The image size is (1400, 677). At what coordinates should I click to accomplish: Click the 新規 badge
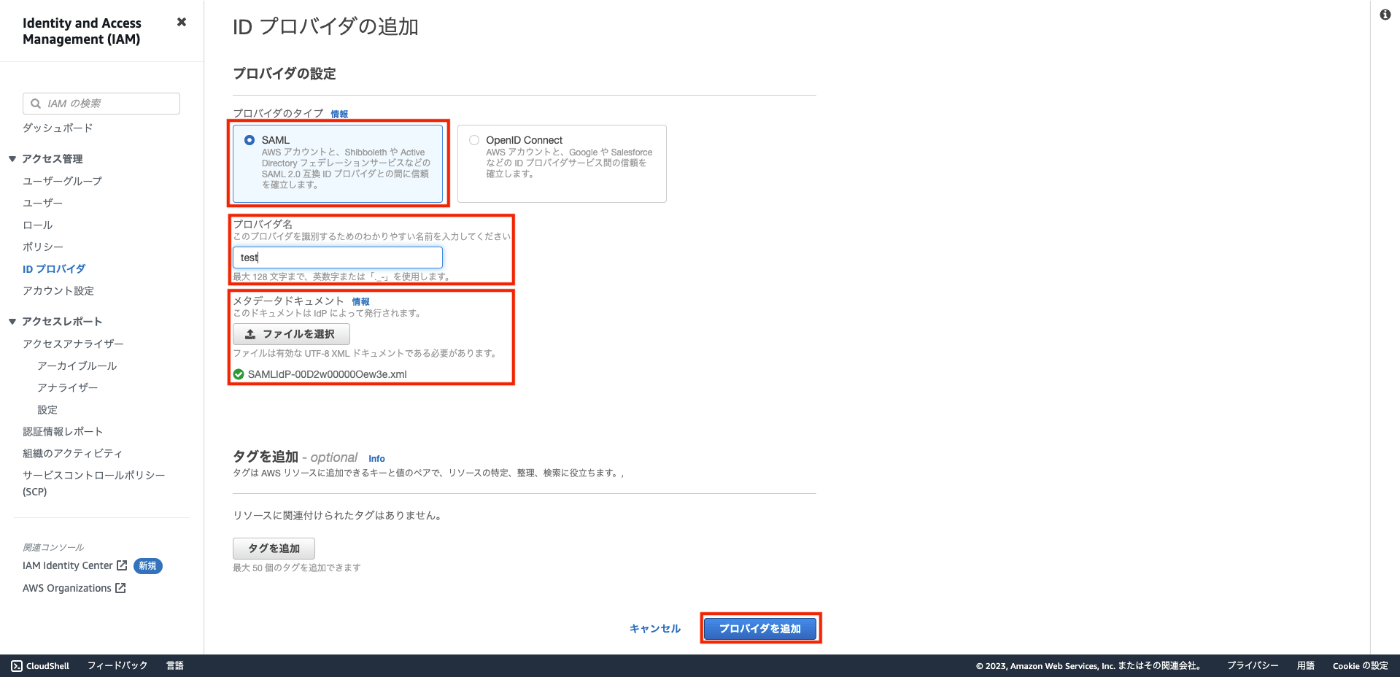click(148, 566)
